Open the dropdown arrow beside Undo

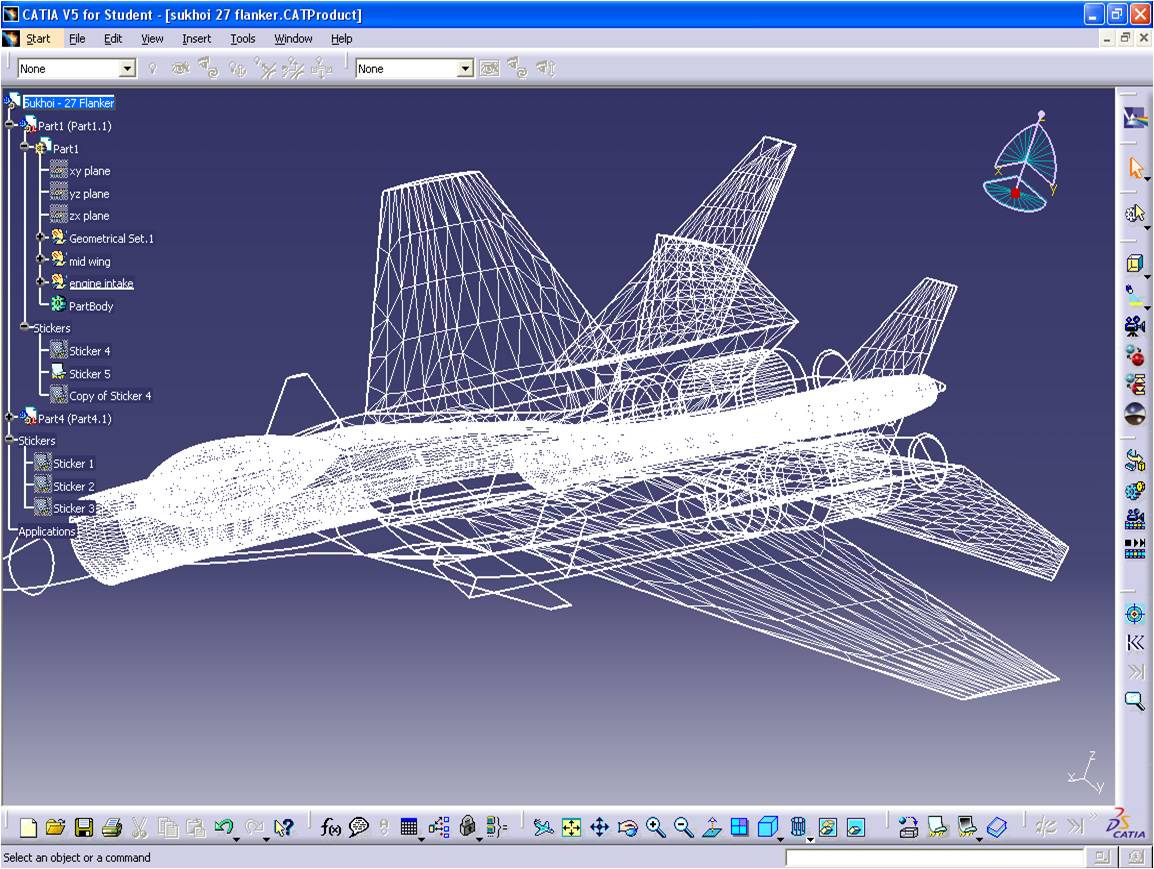coord(236,839)
